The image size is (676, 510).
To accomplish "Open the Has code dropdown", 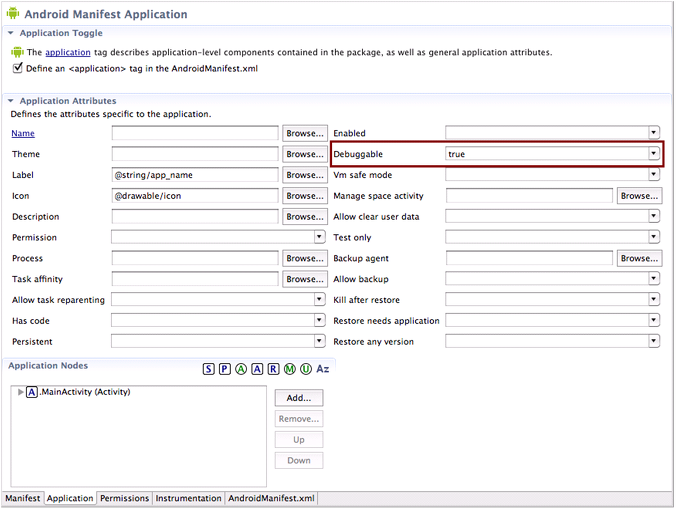I will (319, 320).
